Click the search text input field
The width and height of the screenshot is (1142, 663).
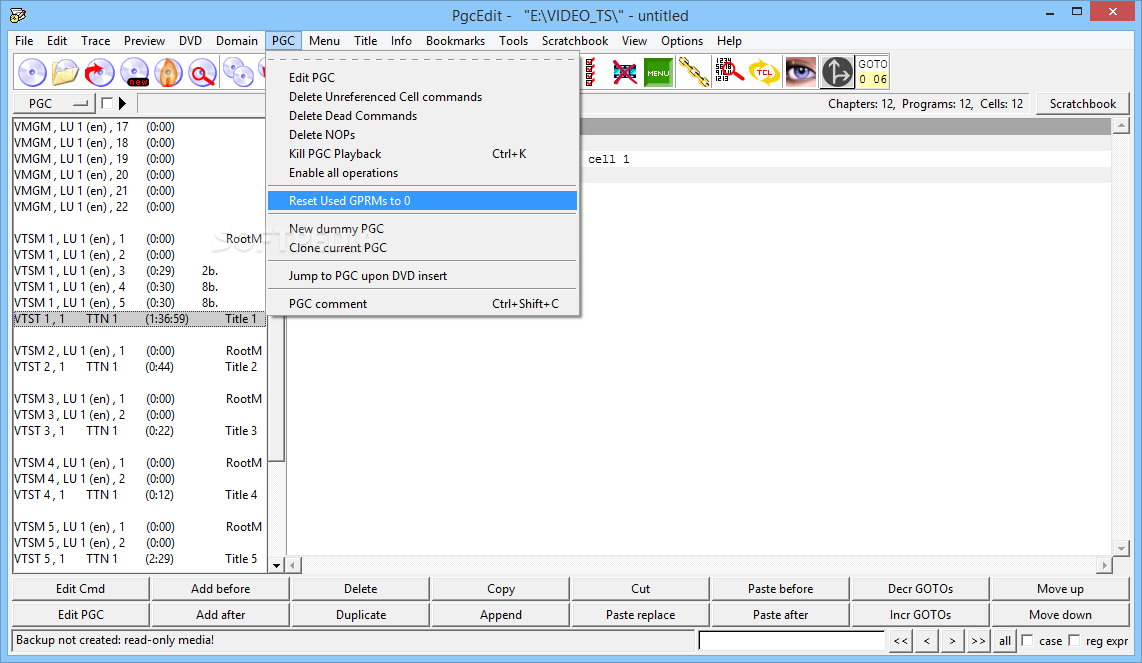(x=792, y=640)
